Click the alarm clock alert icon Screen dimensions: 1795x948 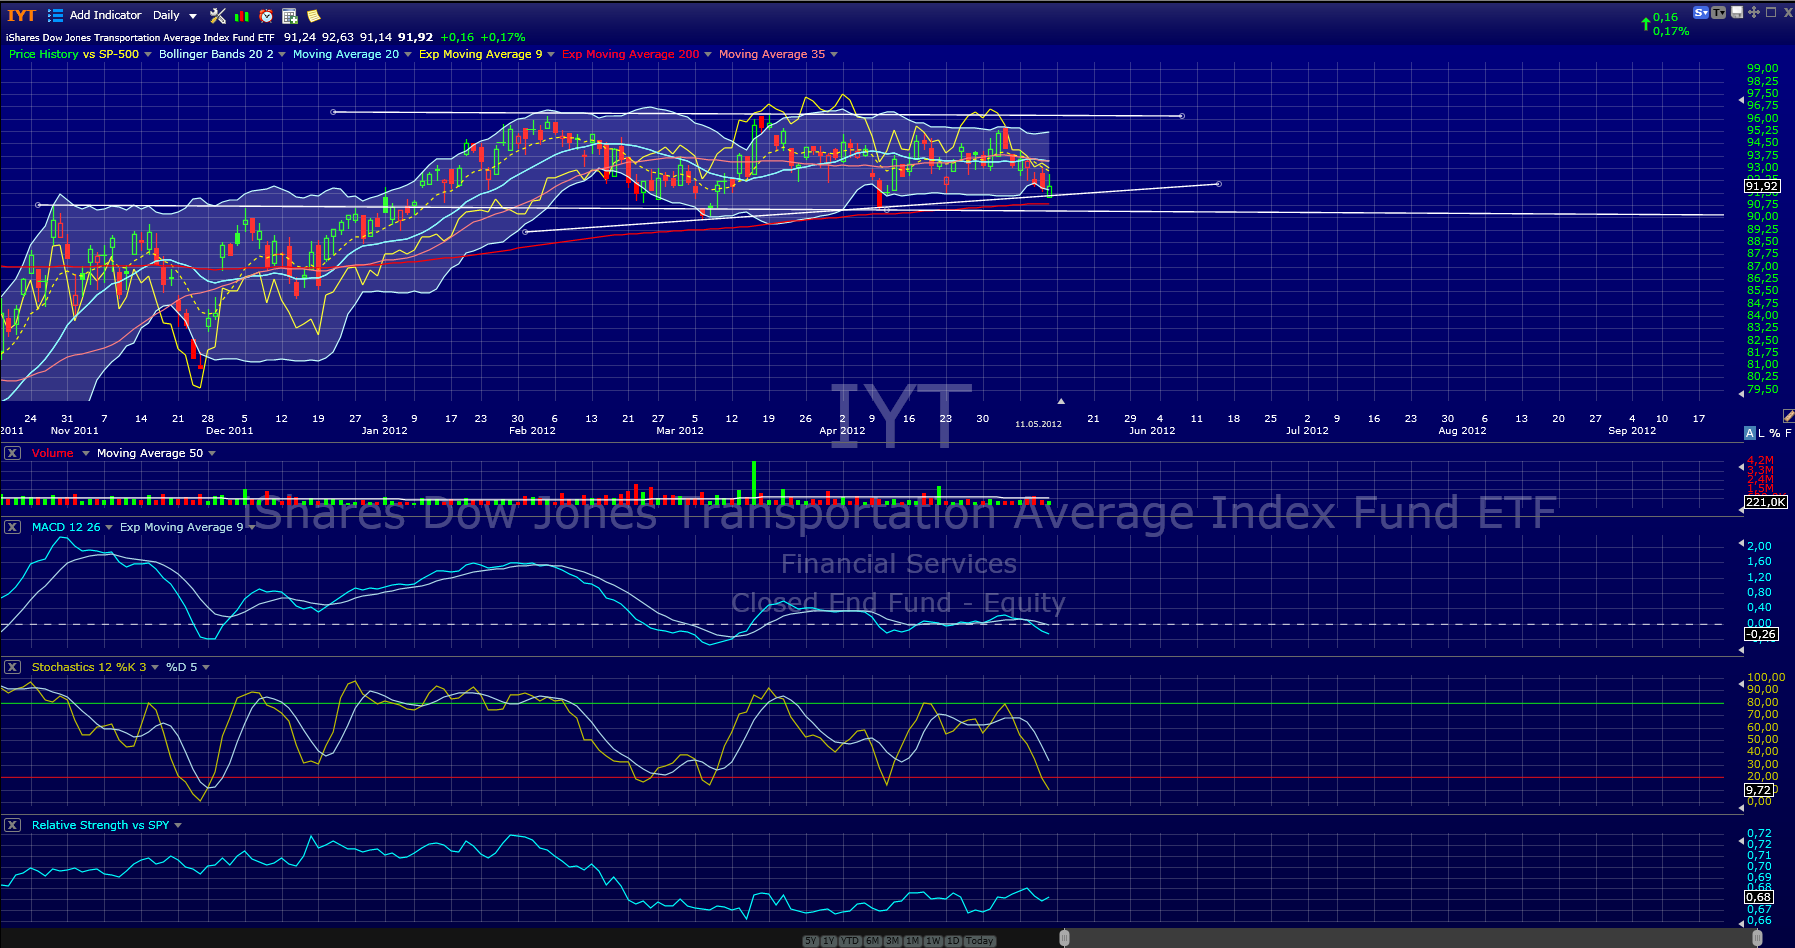(x=266, y=15)
